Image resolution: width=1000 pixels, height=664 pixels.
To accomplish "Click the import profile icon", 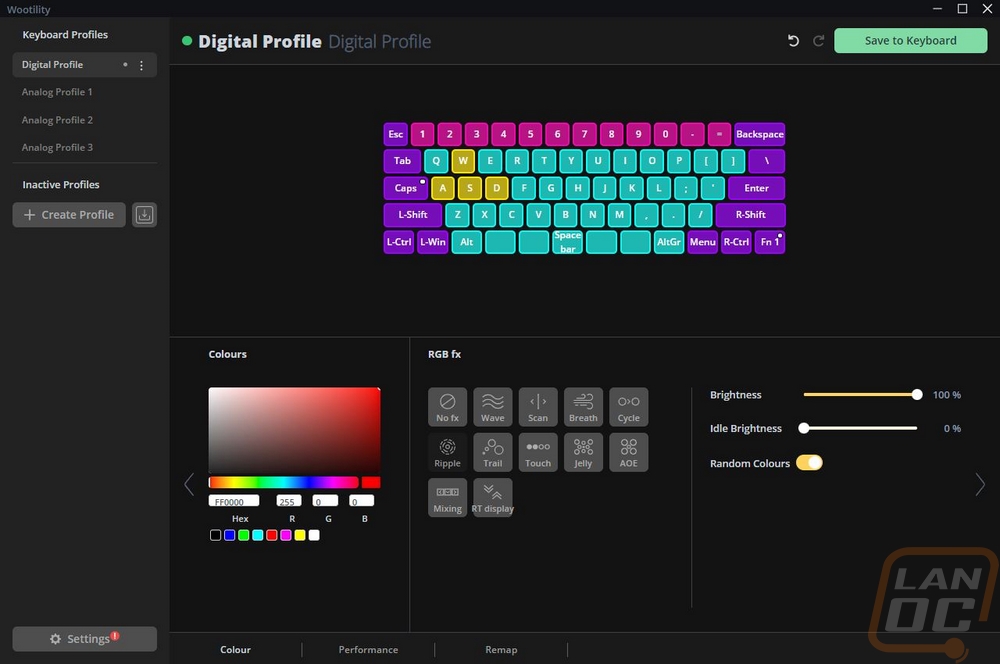I will [x=145, y=215].
